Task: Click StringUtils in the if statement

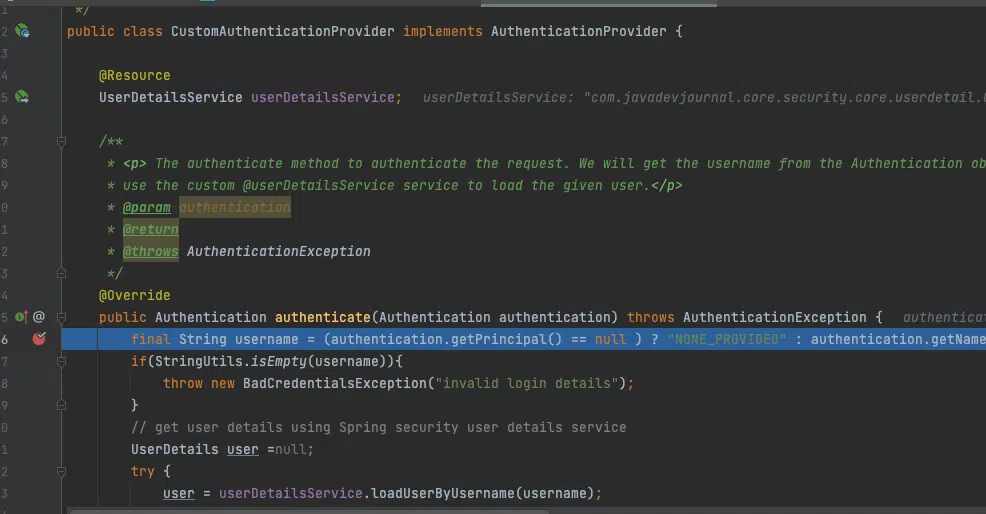Action: coord(199,362)
